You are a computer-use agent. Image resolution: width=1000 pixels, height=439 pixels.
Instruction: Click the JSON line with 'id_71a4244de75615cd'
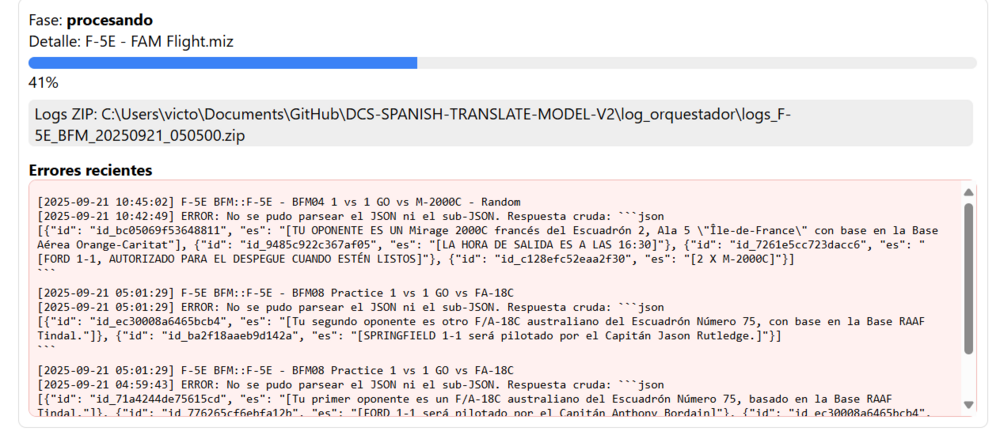pyautogui.click(x=464, y=398)
